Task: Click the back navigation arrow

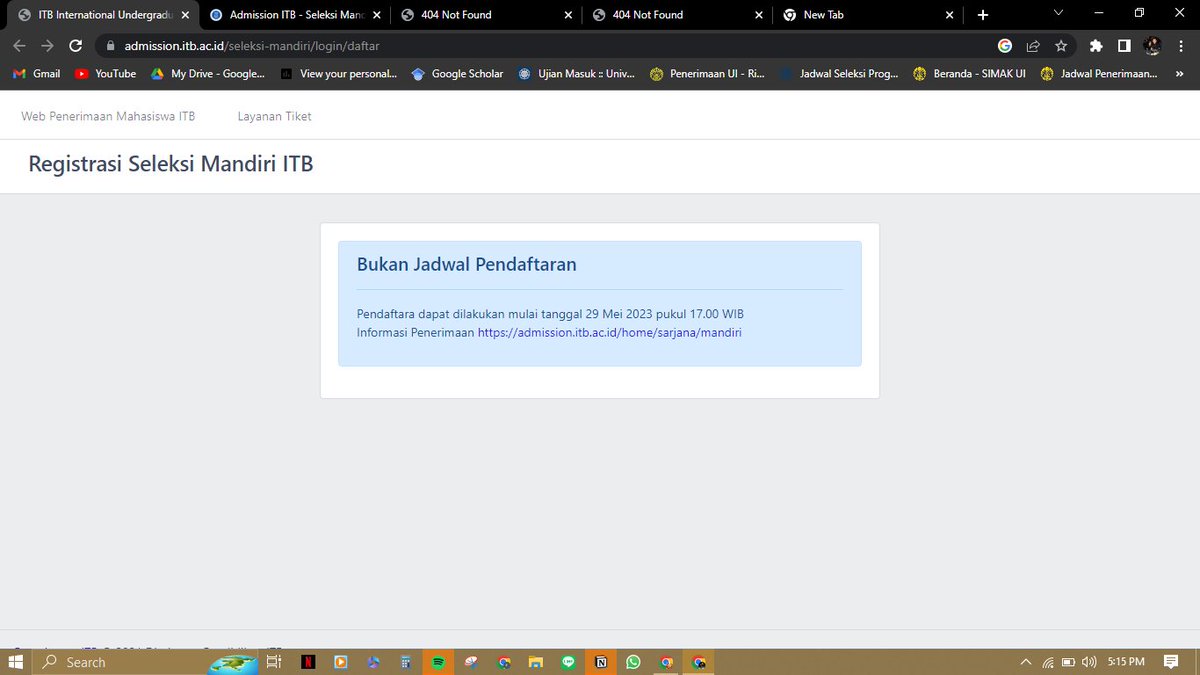Action: click(x=19, y=45)
